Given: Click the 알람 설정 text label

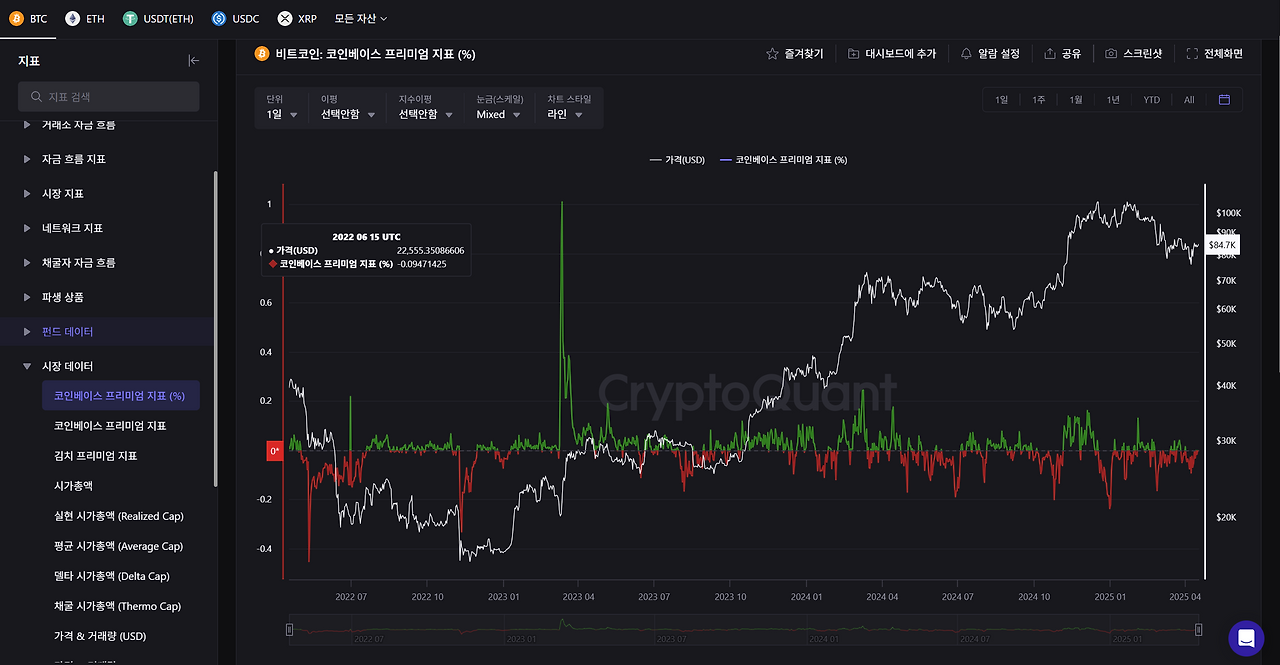Looking at the screenshot, I should click(999, 54).
